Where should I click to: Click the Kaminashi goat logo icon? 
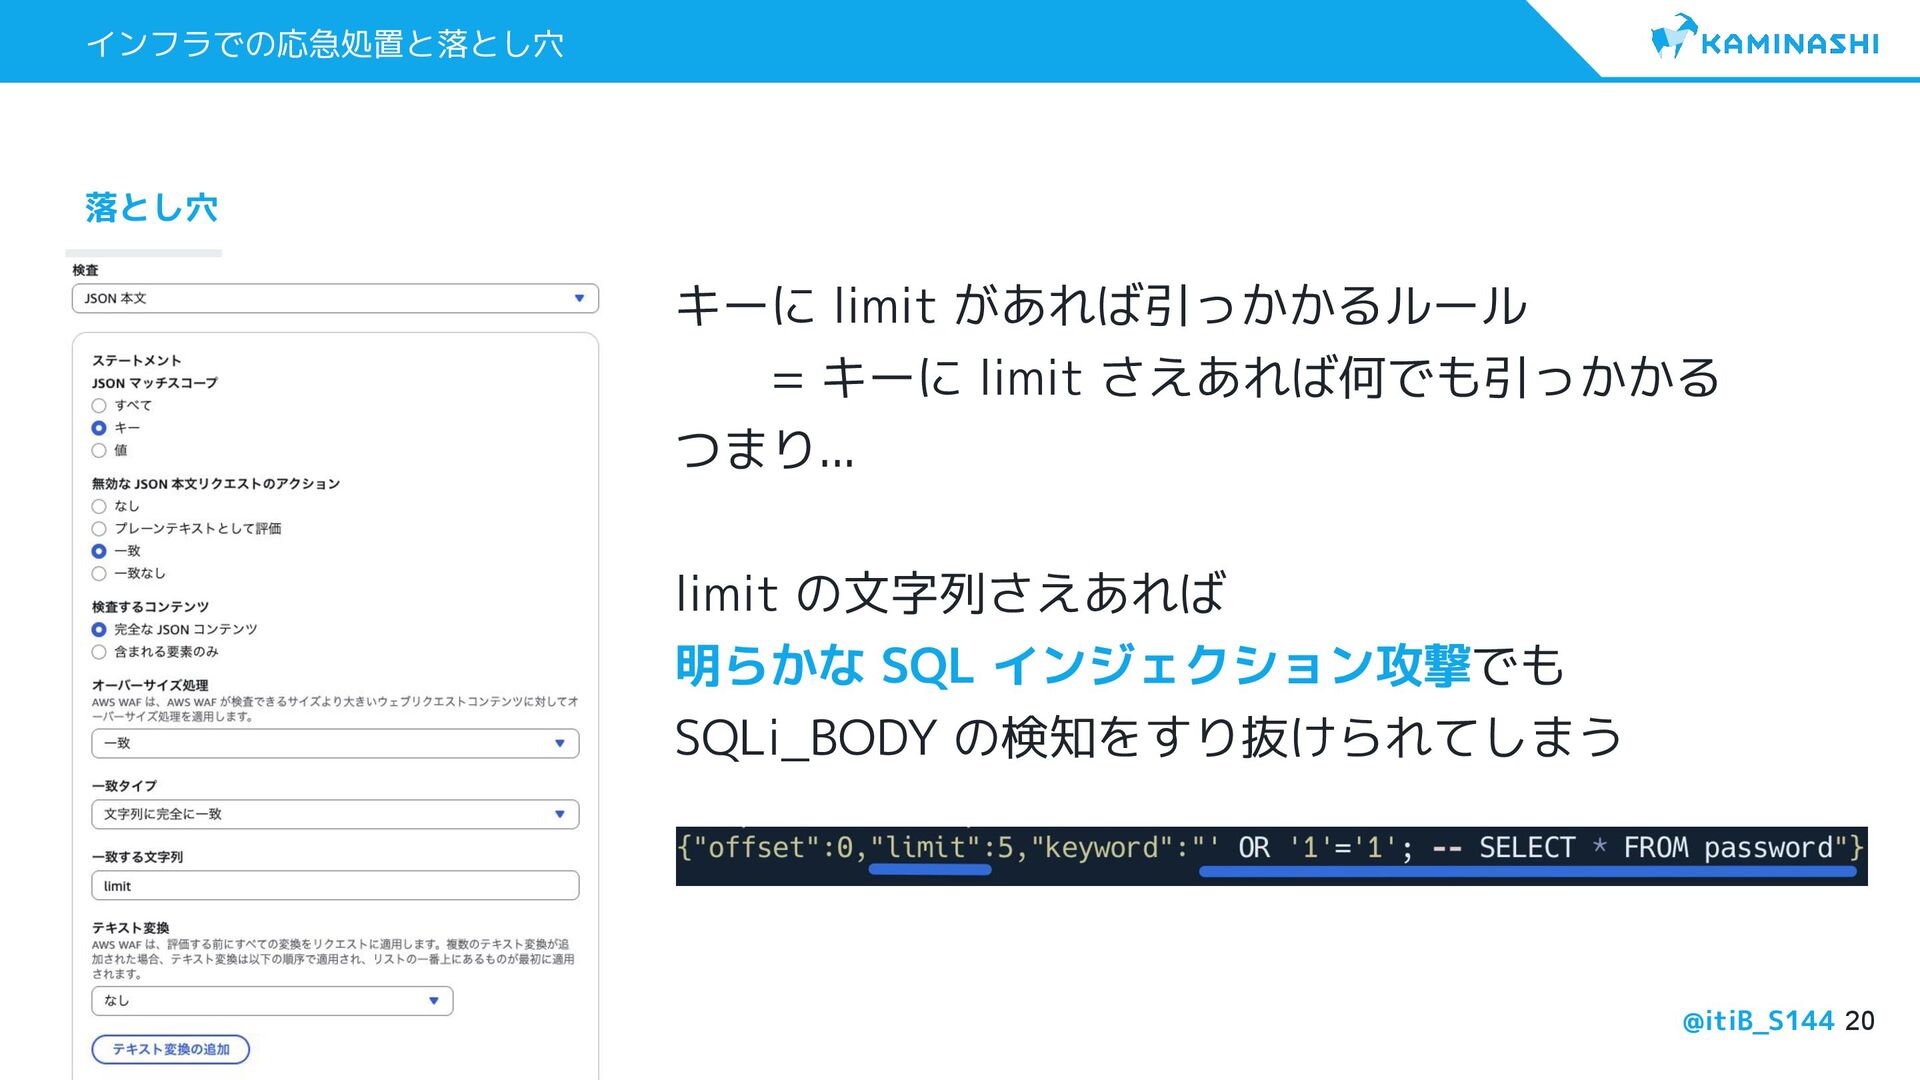tap(1671, 38)
